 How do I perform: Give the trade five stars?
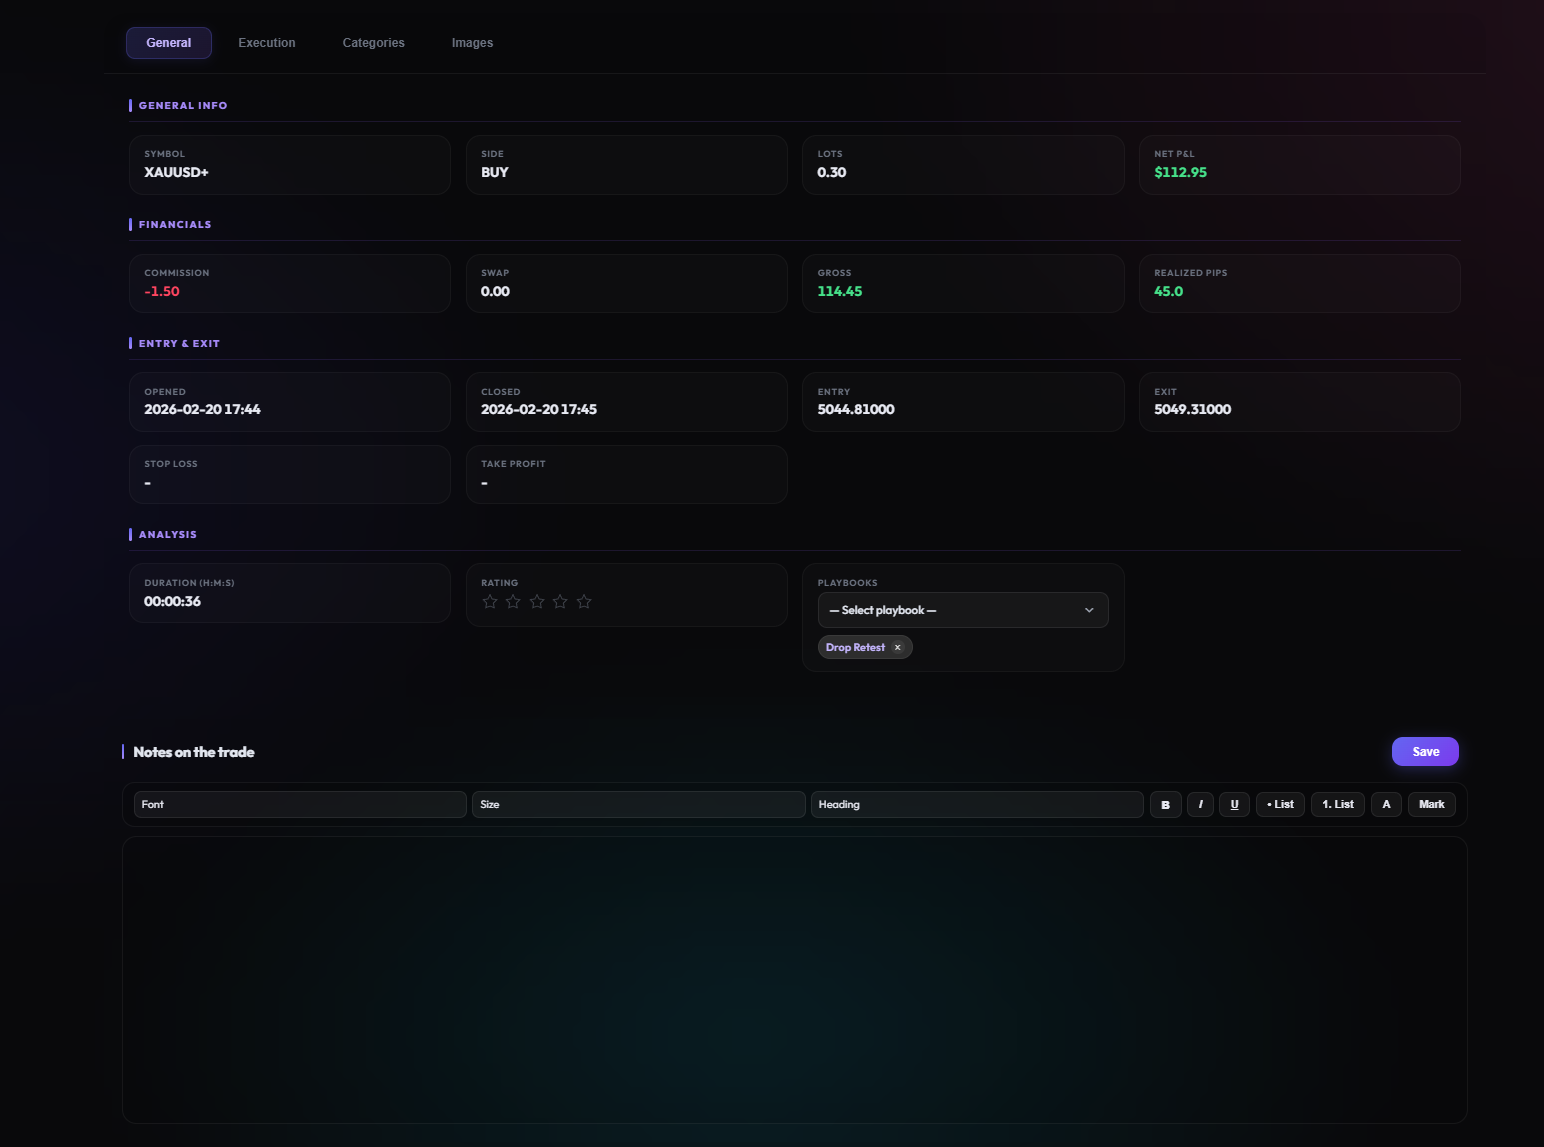584,602
